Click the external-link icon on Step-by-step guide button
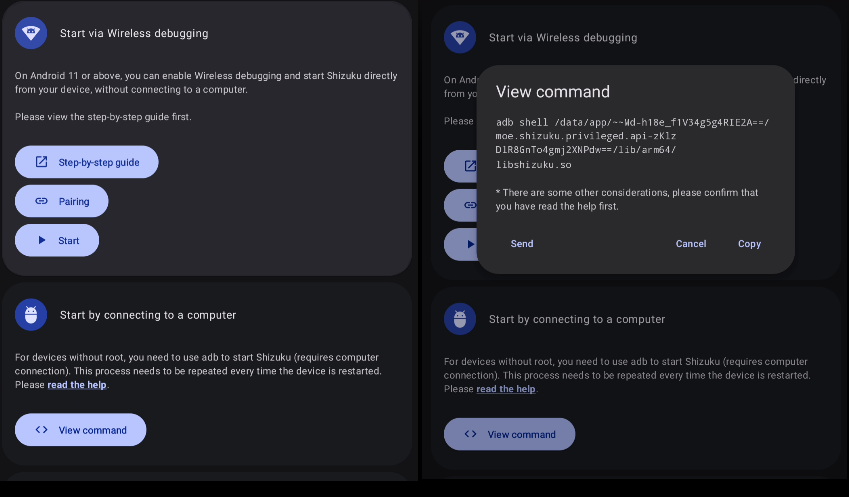 pyautogui.click(x=41, y=162)
